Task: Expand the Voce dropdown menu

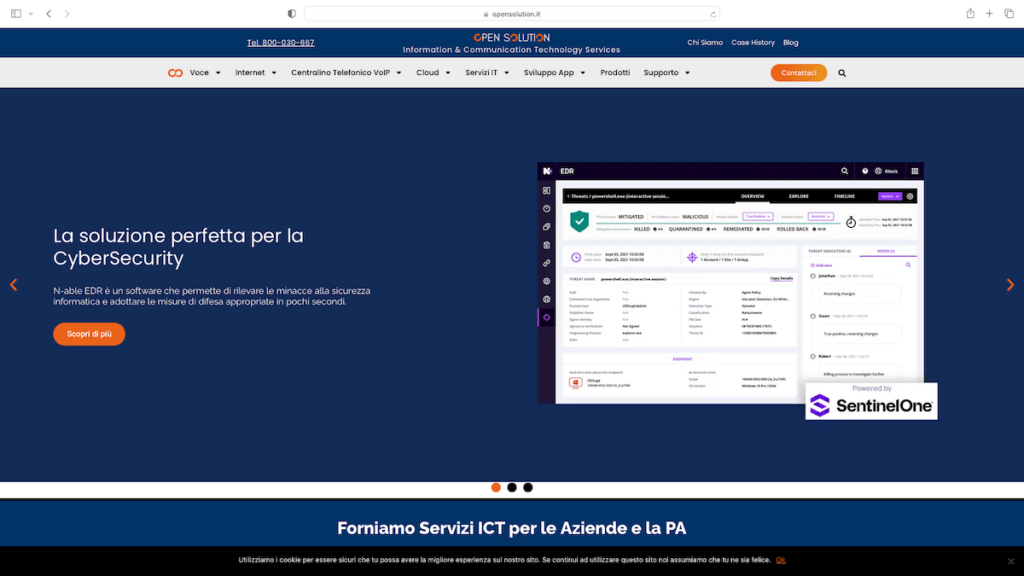Action: click(x=205, y=73)
